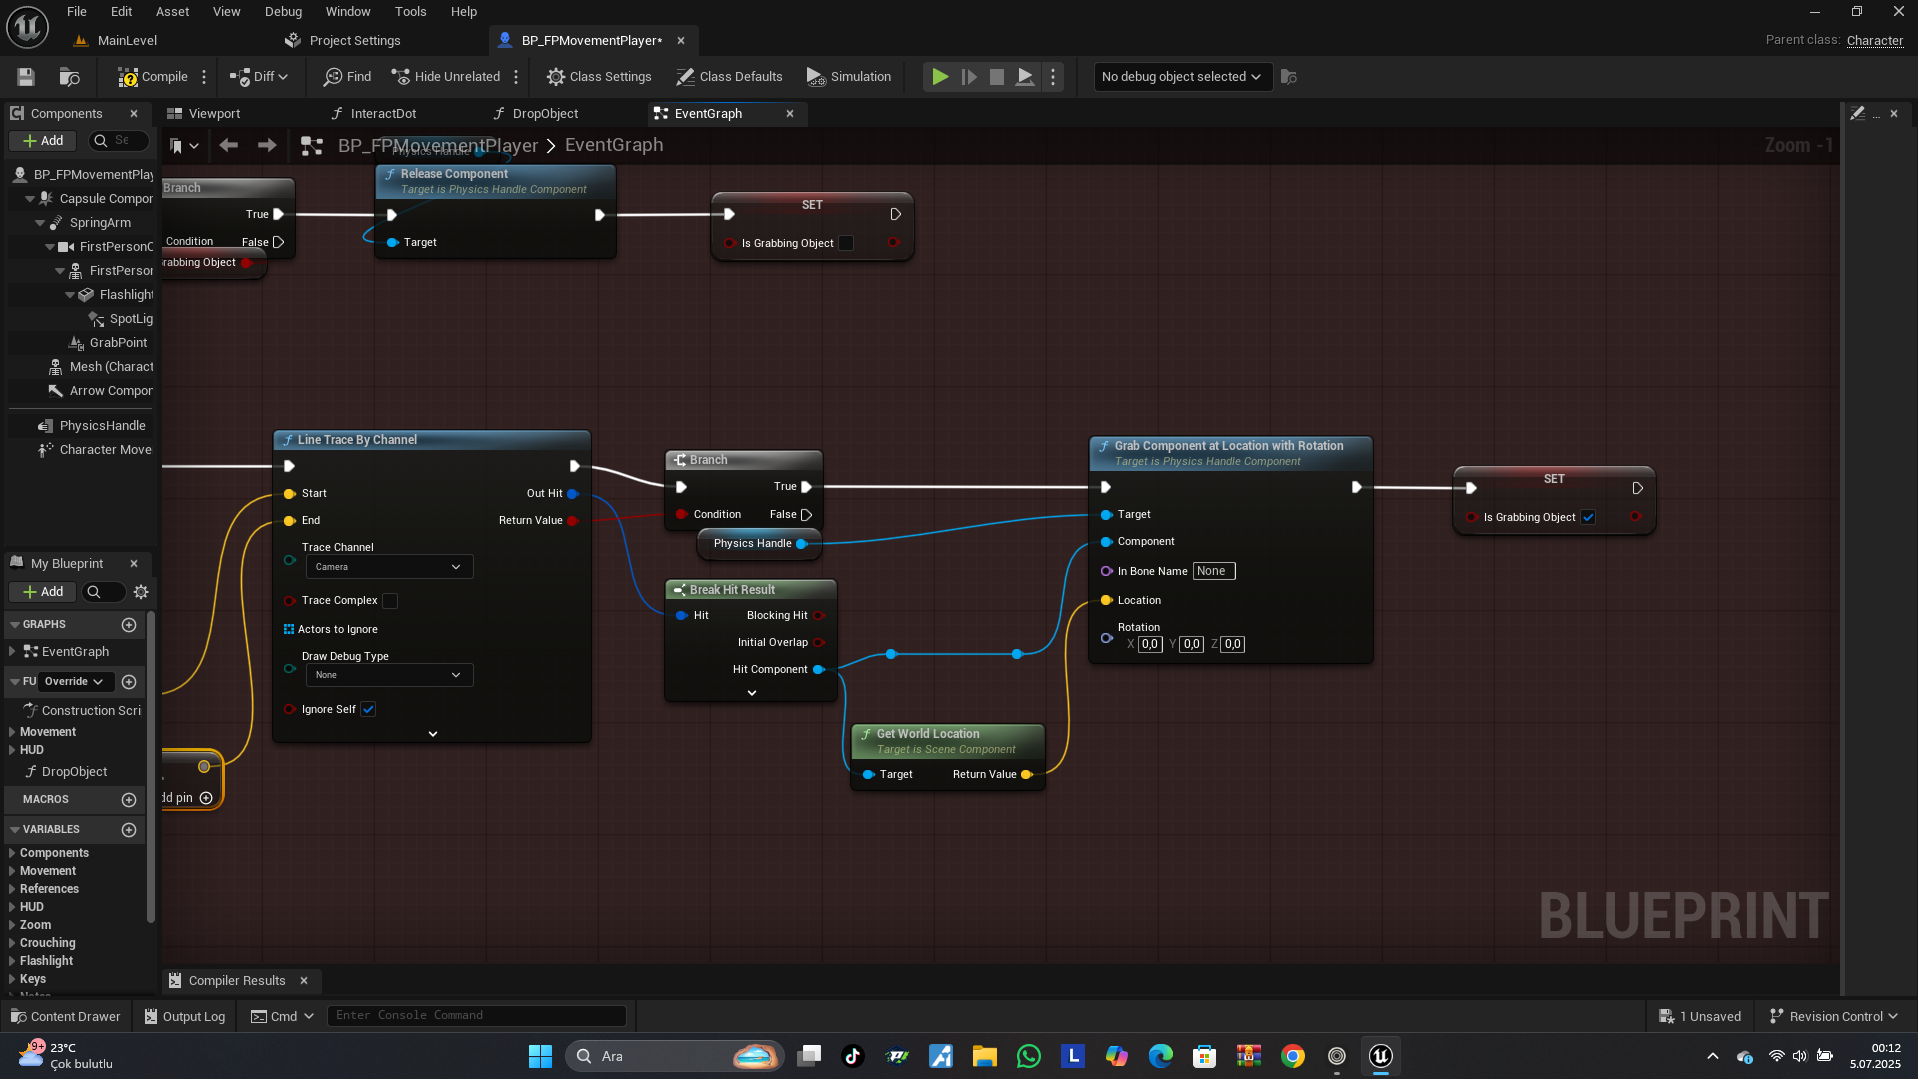The image size is (1918, 1079).
Task: Click the Compile button
Action: tap(153, 77)
